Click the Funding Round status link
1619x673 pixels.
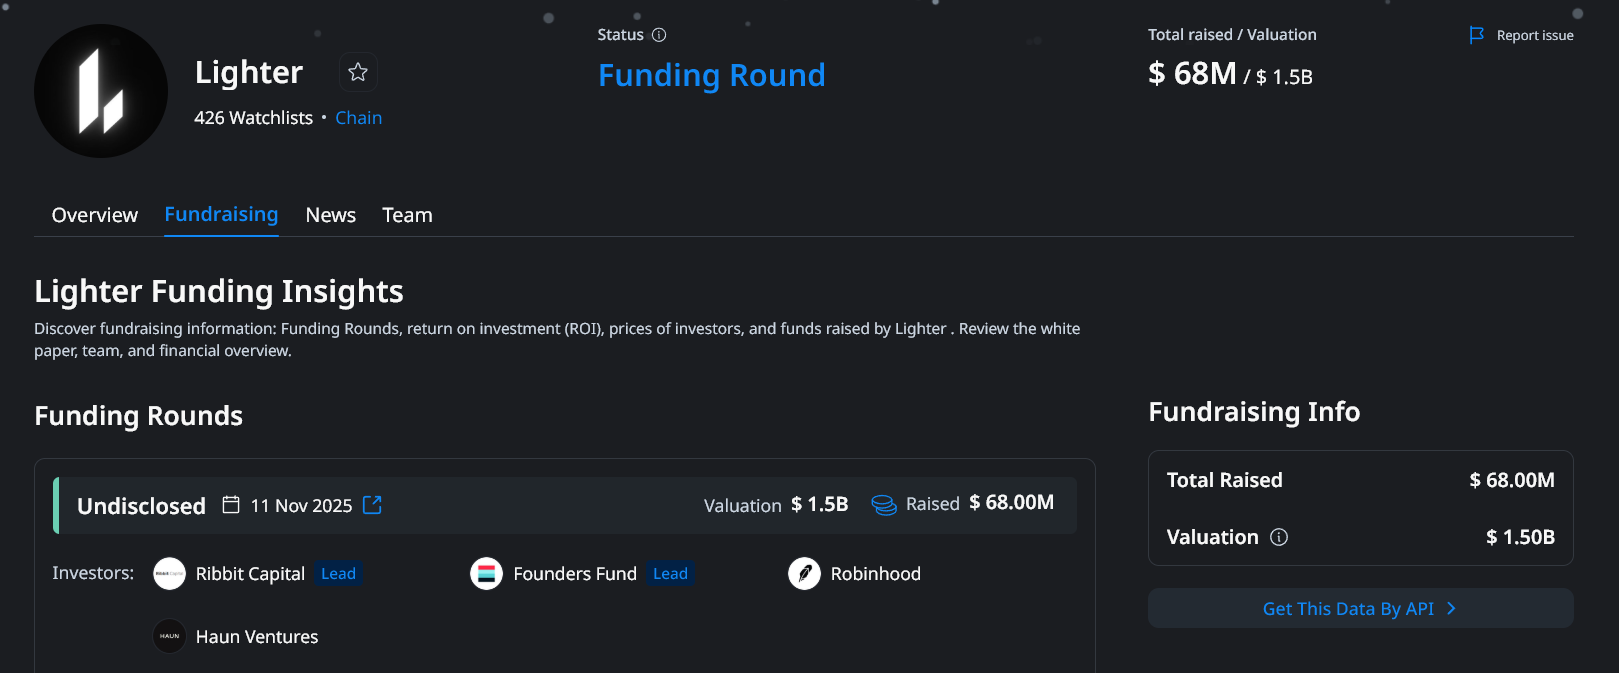click(711, 75)
